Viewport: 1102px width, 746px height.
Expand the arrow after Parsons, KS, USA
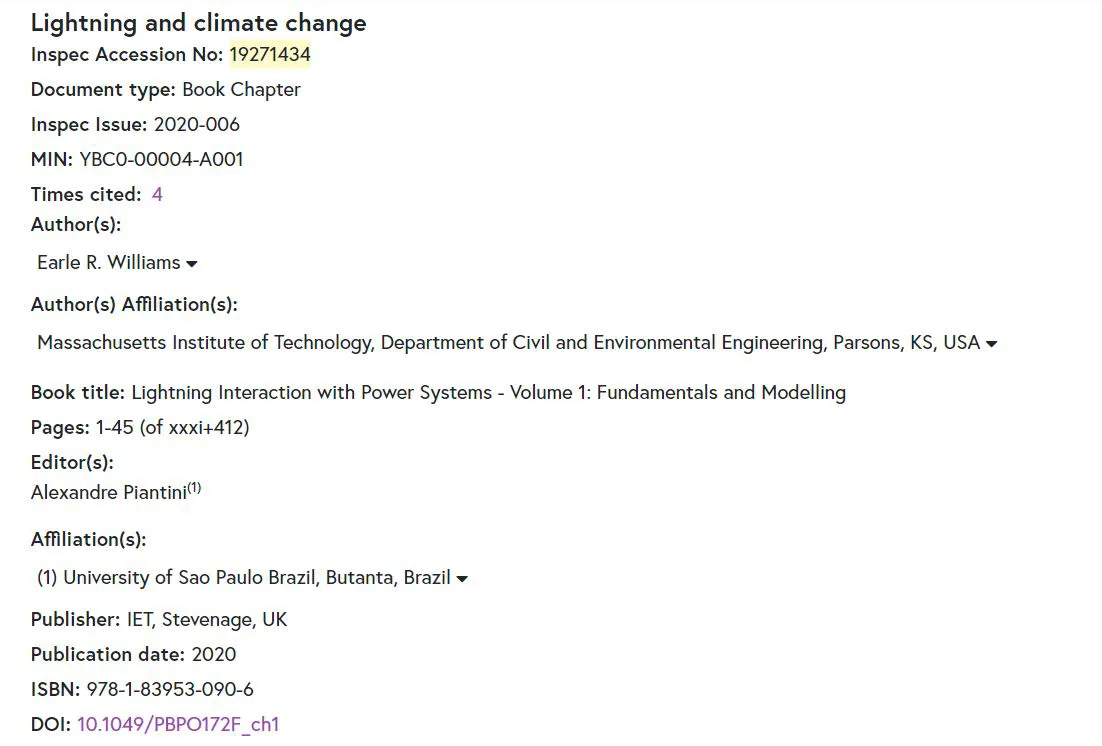991,344
